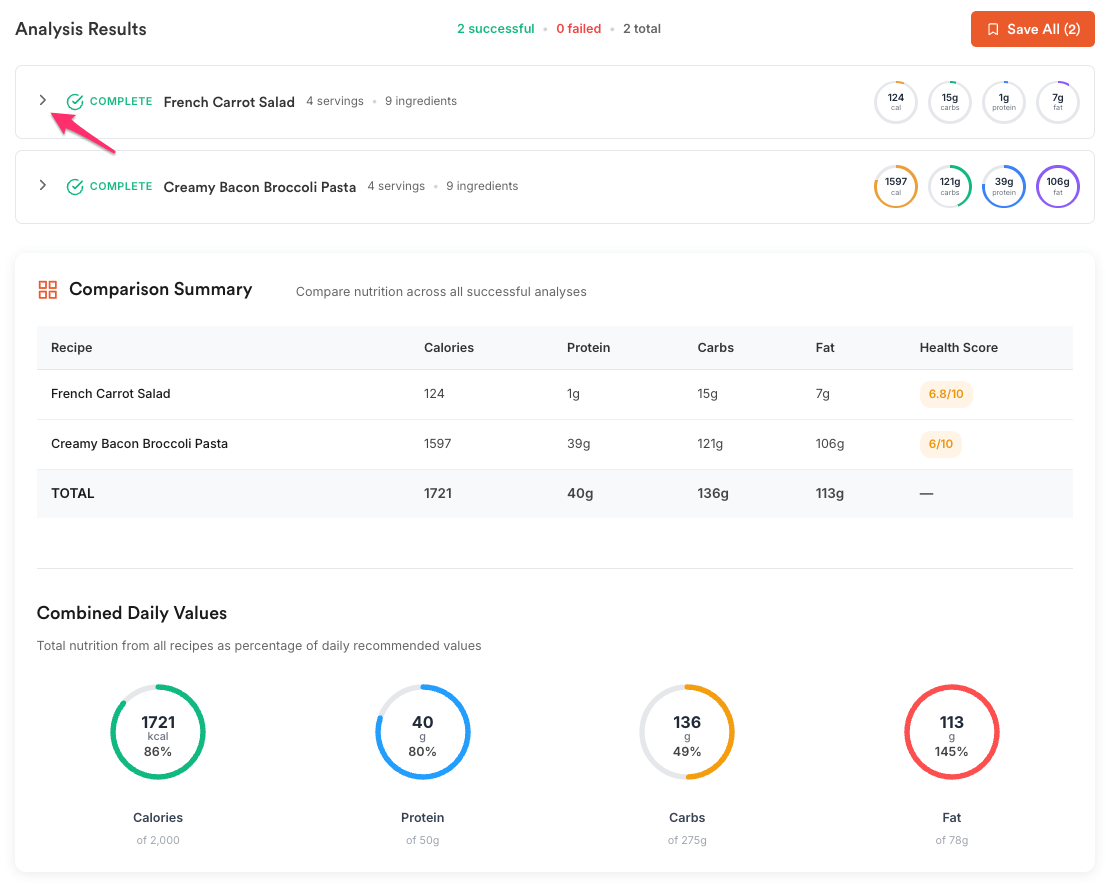The height and width of the screenshot is (886, 1106).
Task: Click the 1721 kcal combined calories gauge
Action: (x=158, y=732)
